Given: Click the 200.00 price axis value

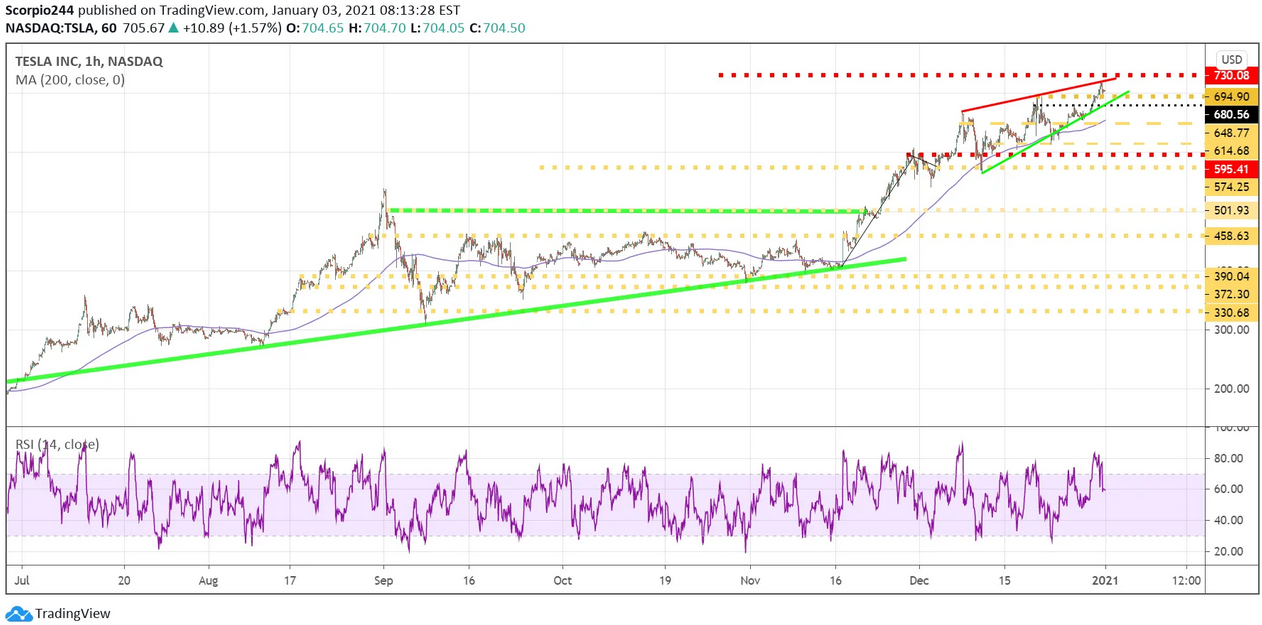Looking at the screenshot, I should [x=1231, y=389].
